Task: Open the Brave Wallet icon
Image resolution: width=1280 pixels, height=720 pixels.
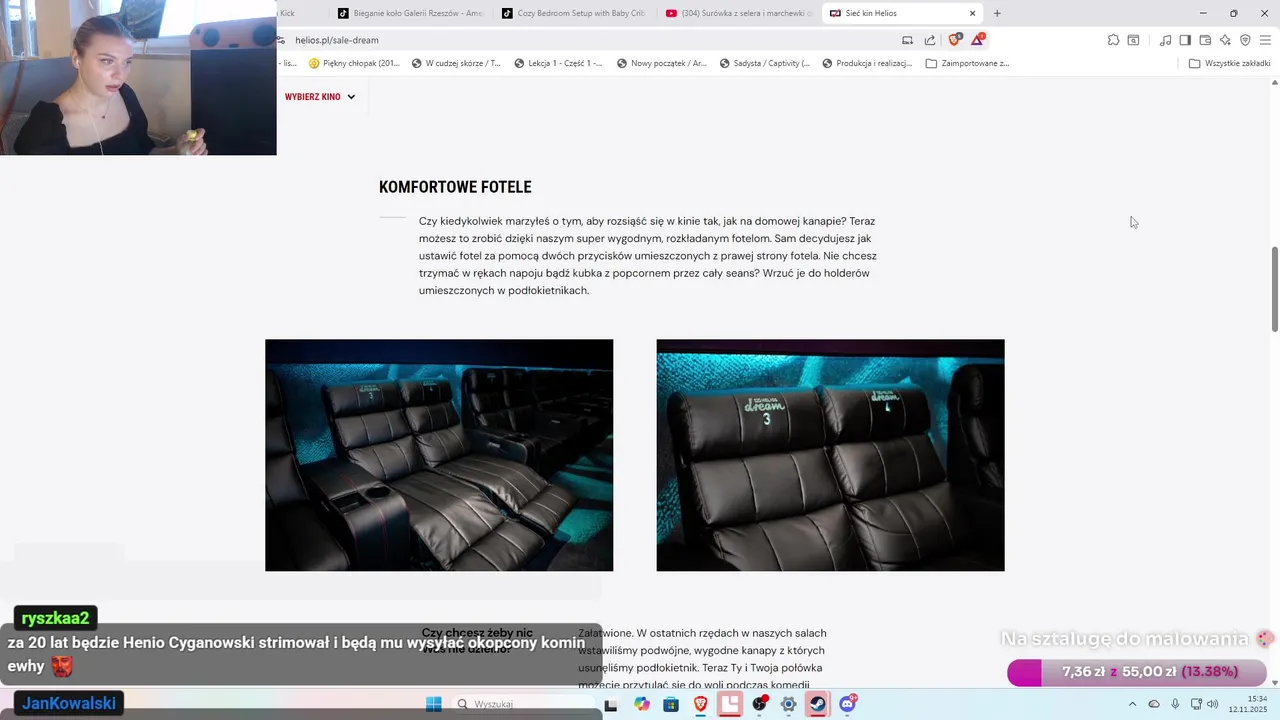Action: [x=1205, y=40]
